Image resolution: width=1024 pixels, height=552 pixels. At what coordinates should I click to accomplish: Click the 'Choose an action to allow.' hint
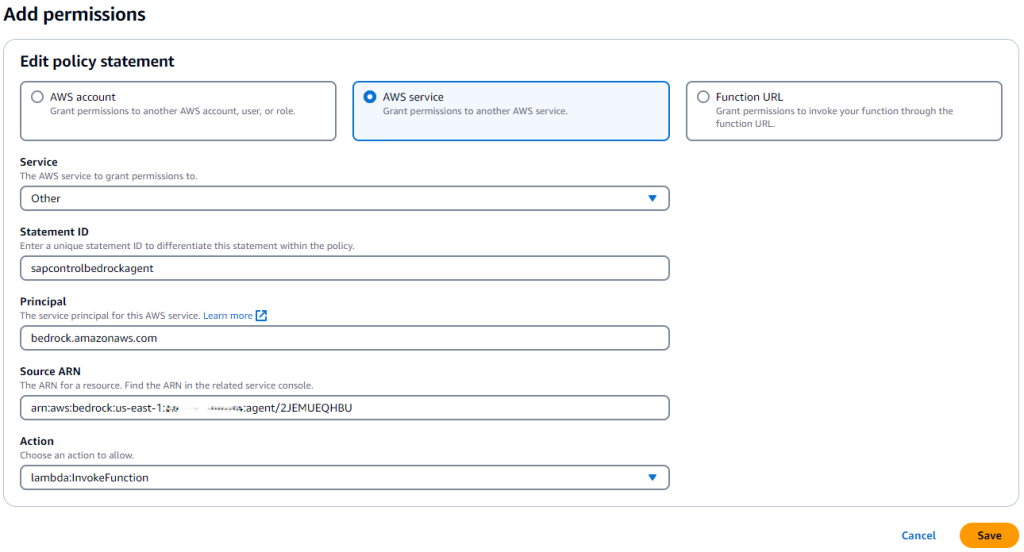77,455
